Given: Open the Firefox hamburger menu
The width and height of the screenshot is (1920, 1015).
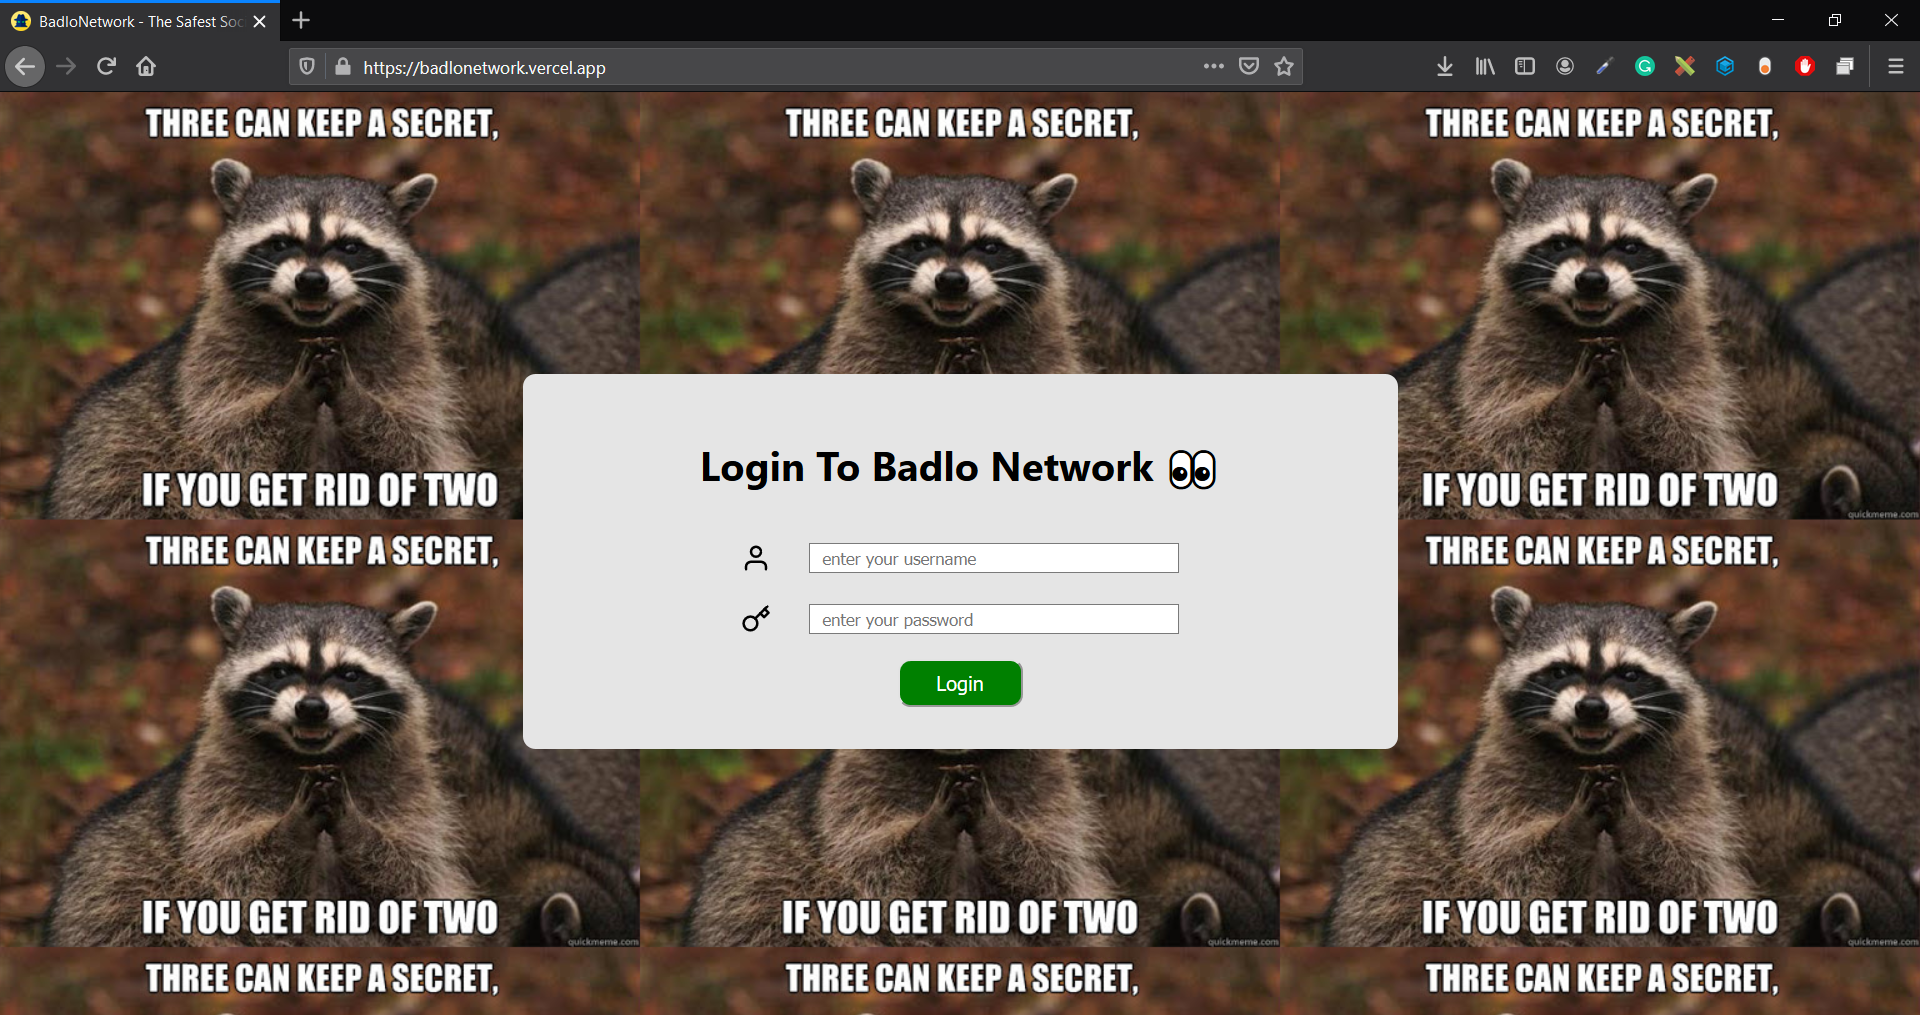Looking at the screenshot, I should (x=1896, y=67).
